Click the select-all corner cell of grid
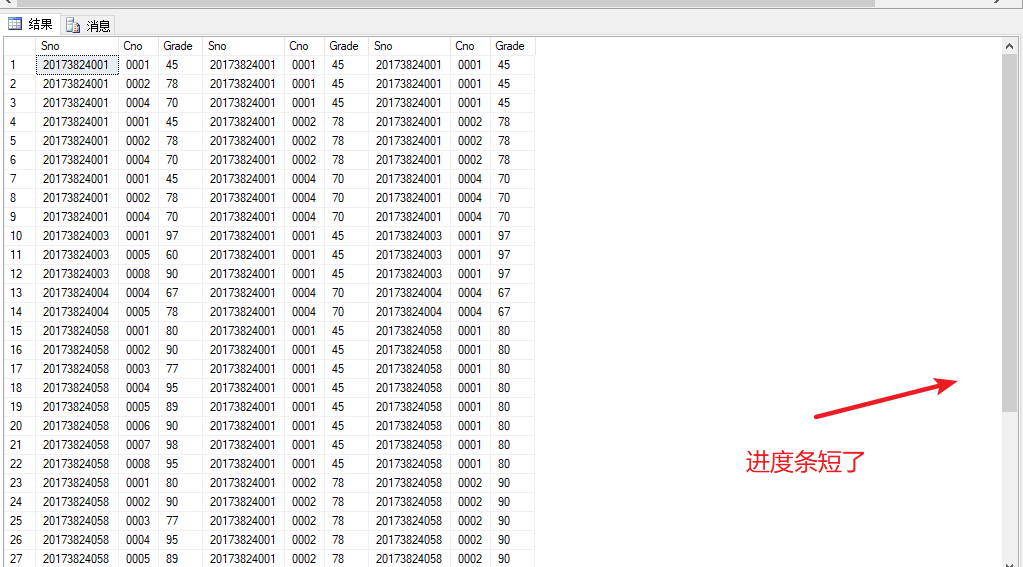Viewport: 1023px width, 567px height. 20,46
